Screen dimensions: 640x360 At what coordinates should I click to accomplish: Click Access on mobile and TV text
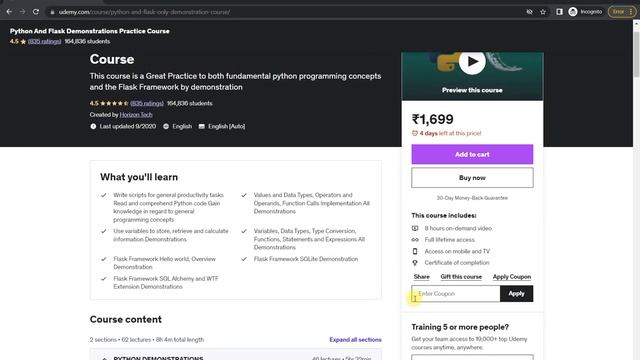[x=457, y=251]
